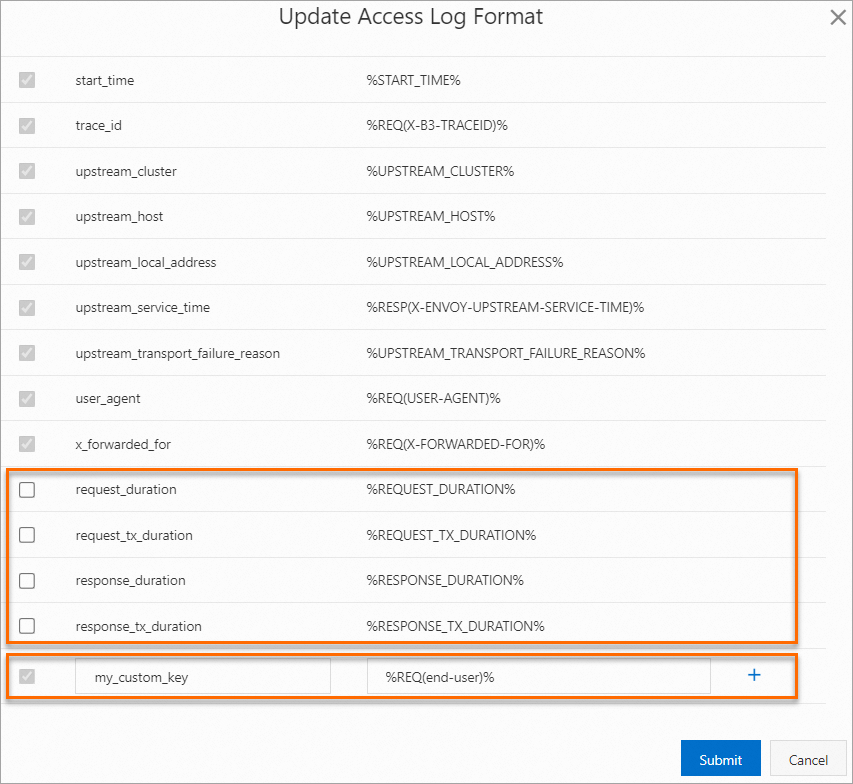
Task: Select the upstream_host field name
Action: click(119, 217)
